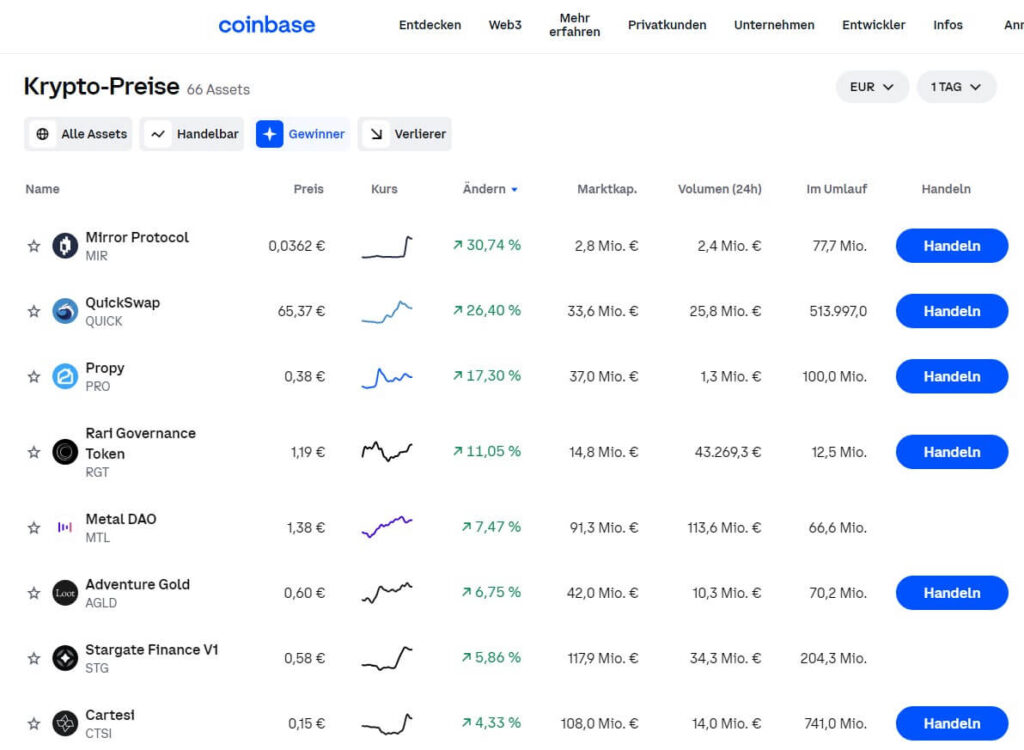Sort by the Preis column header
This screenshot has width=1024, height=750.
308,189
